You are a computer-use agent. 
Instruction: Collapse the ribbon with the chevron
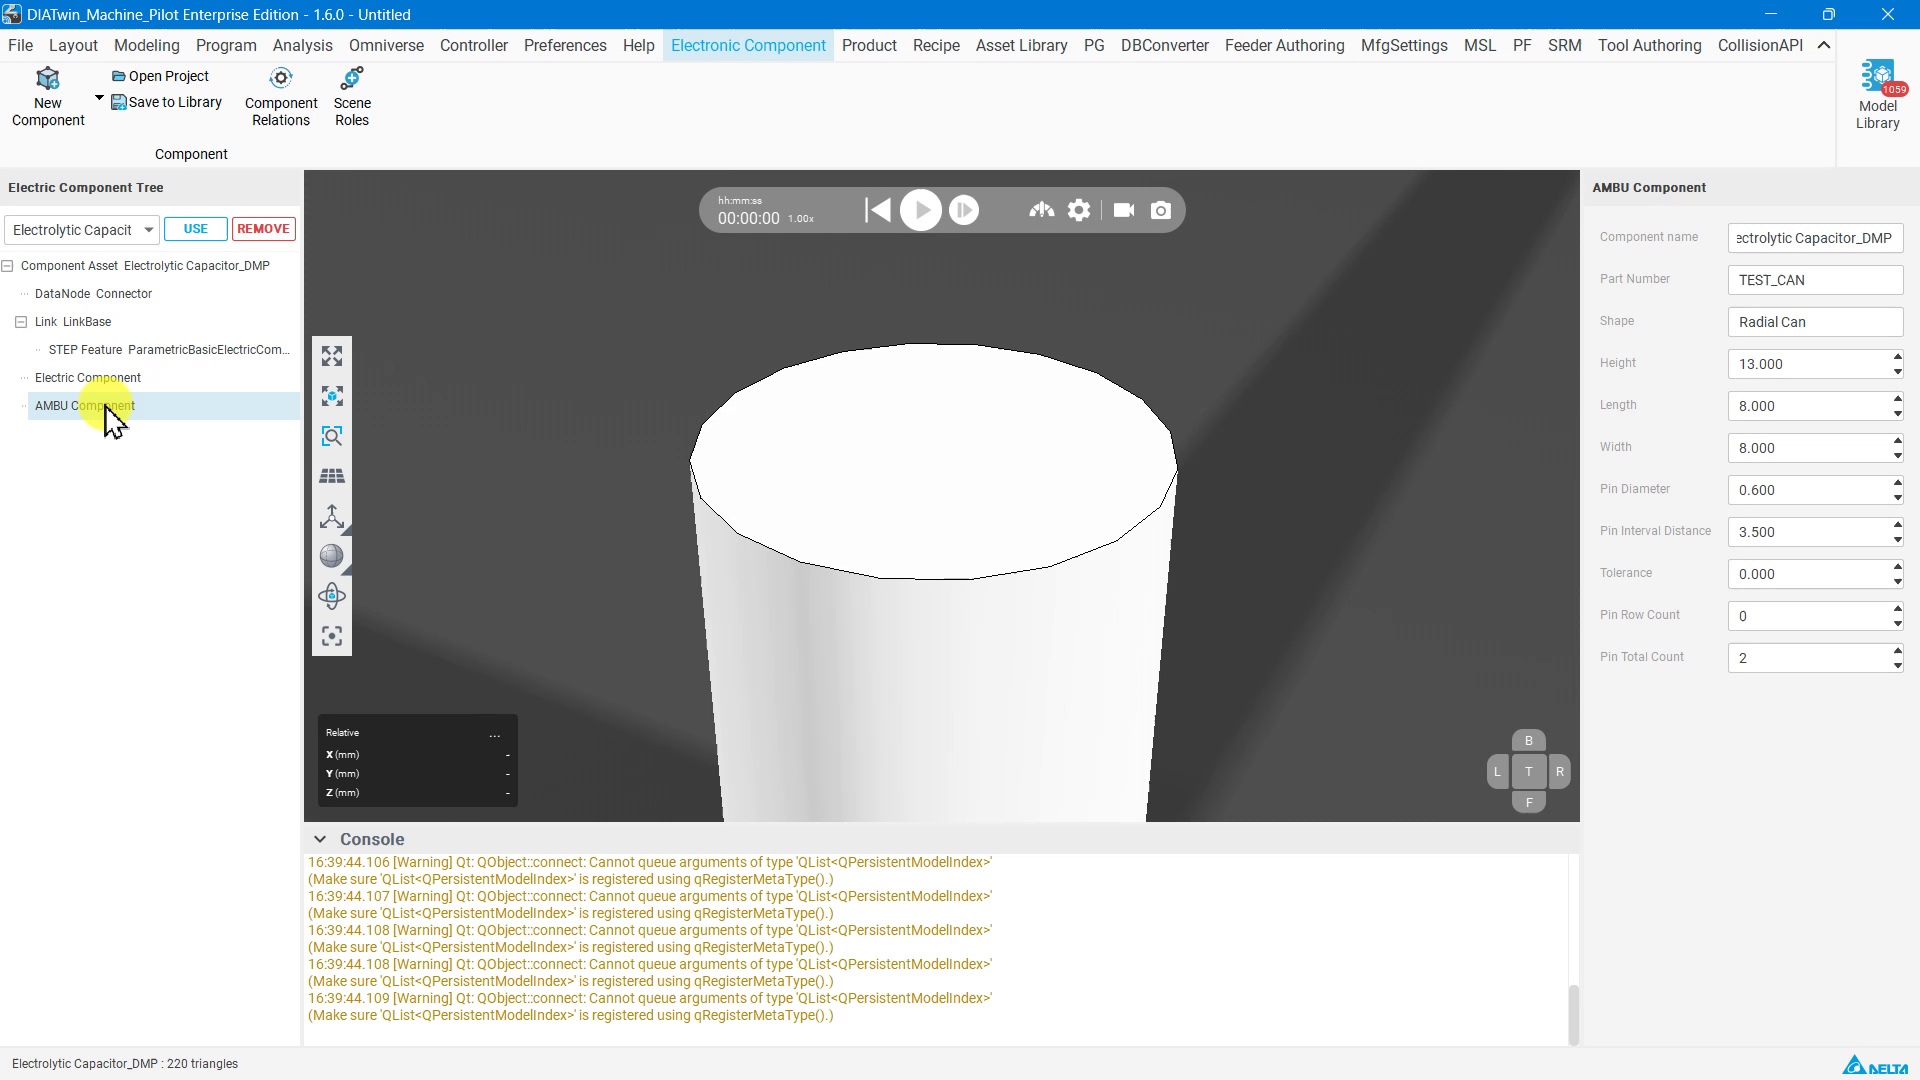click(1824, 45)
